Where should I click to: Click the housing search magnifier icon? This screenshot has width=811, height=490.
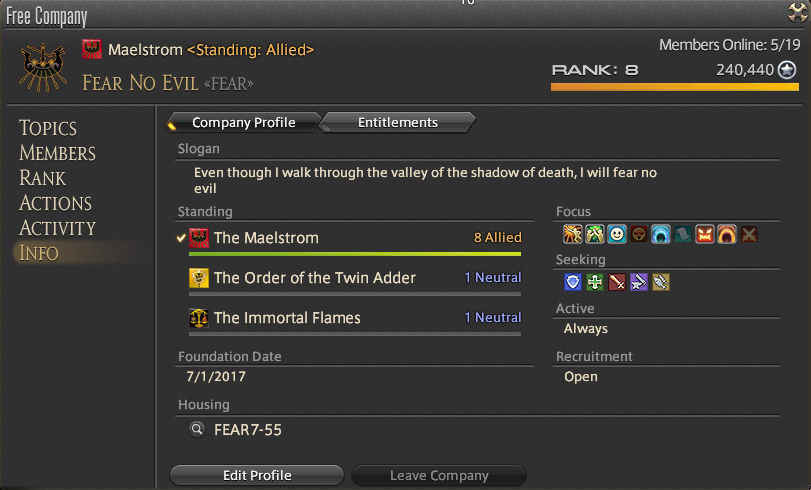[x=197, y=429]
